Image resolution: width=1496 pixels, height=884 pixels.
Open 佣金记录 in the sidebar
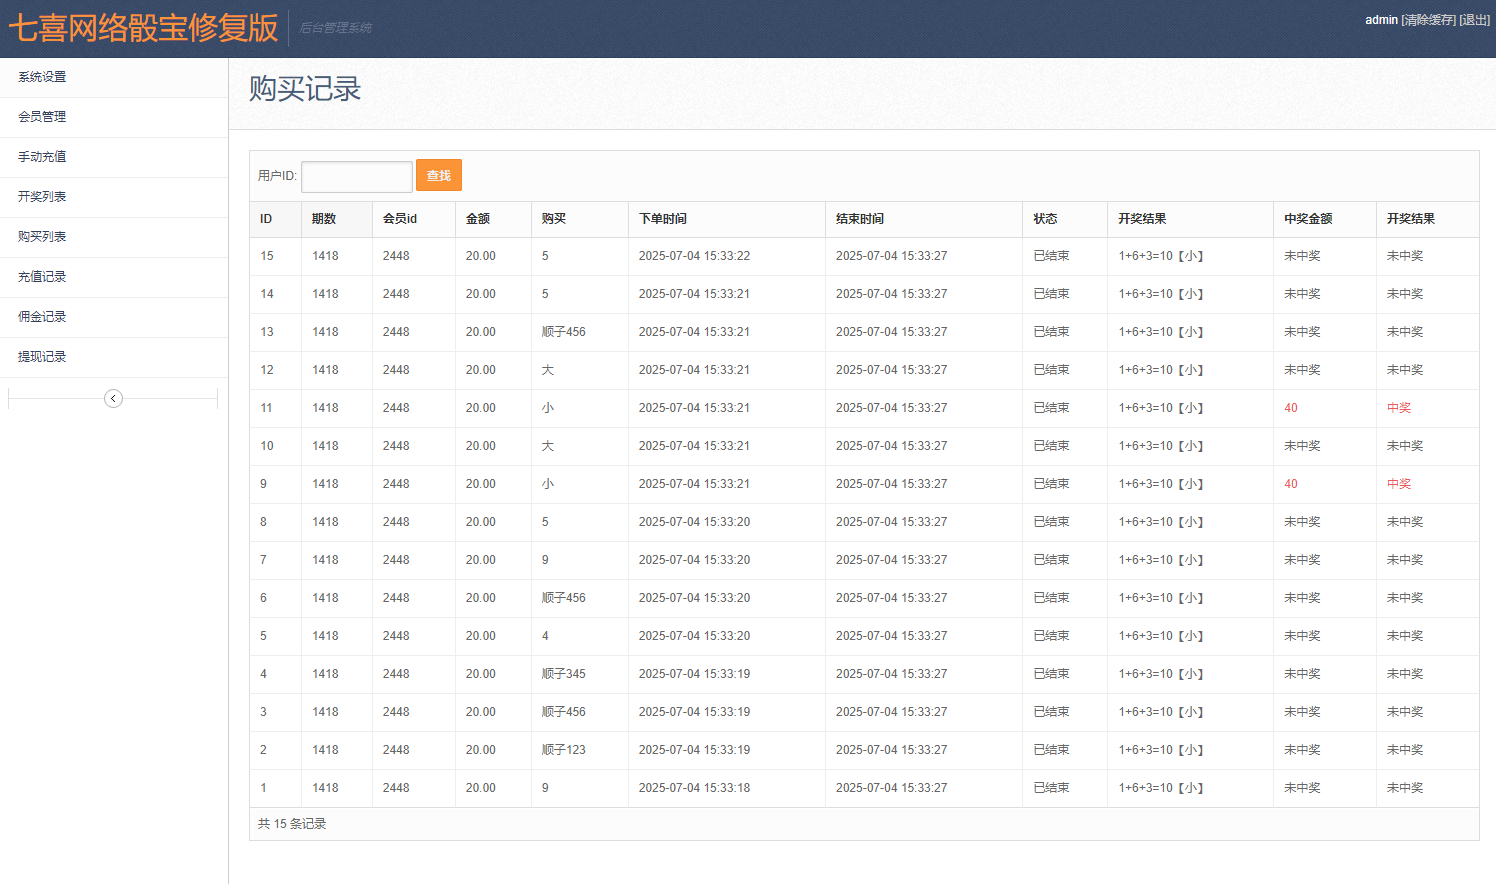[42, 317]
